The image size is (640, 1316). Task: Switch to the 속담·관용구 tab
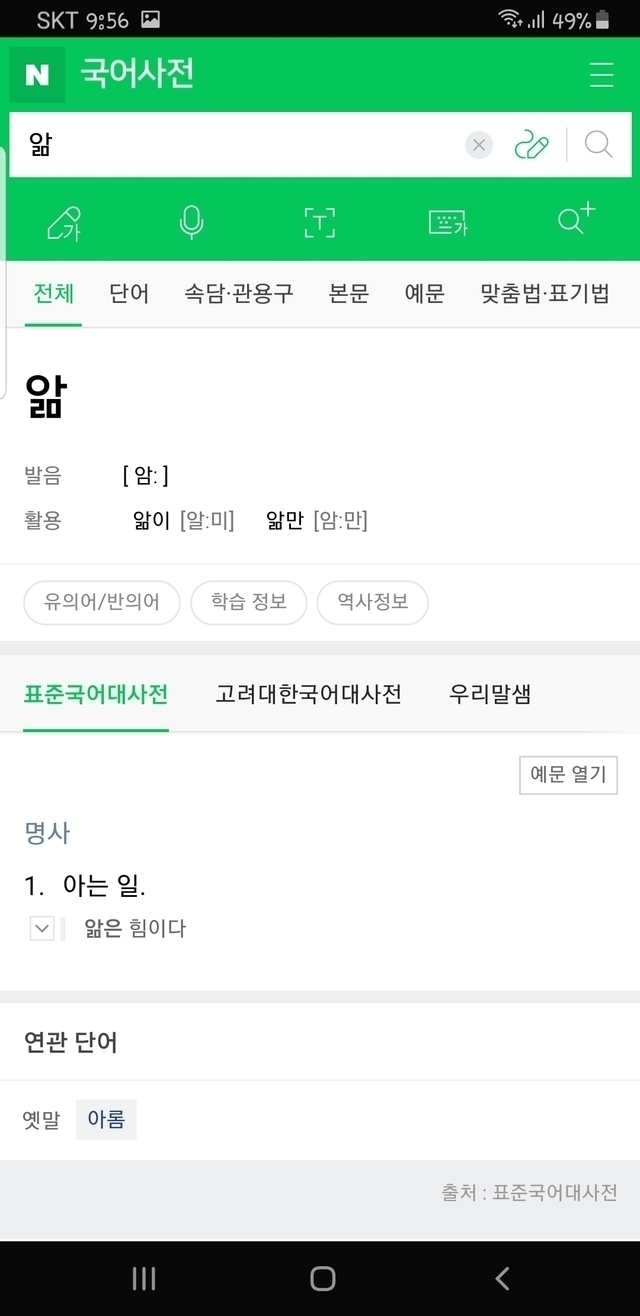239,294
